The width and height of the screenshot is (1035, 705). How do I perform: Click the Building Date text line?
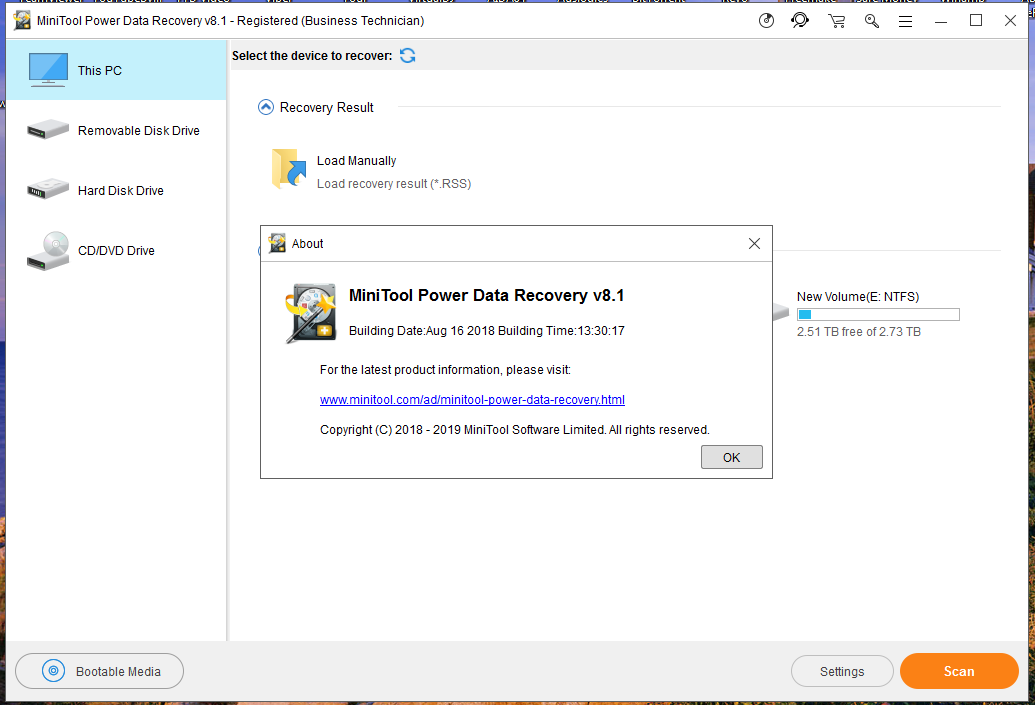[486, 331]
